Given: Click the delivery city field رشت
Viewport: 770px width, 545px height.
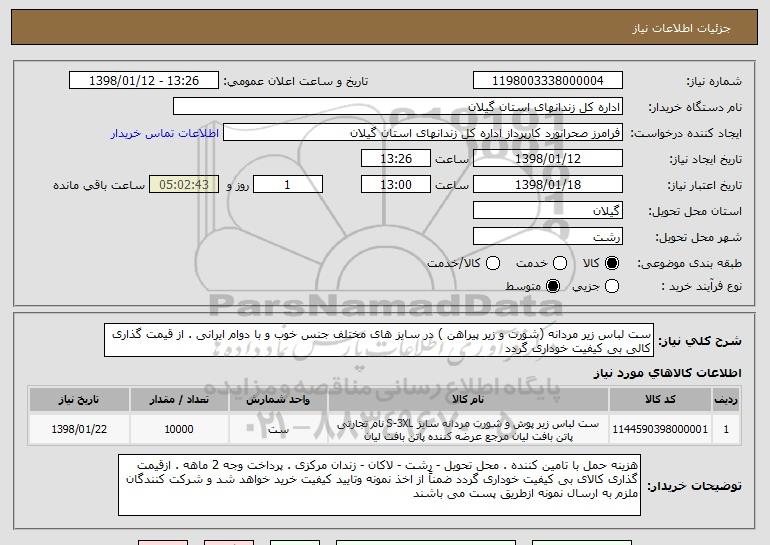Looking at the screenshot, I should tap(548, 237).
